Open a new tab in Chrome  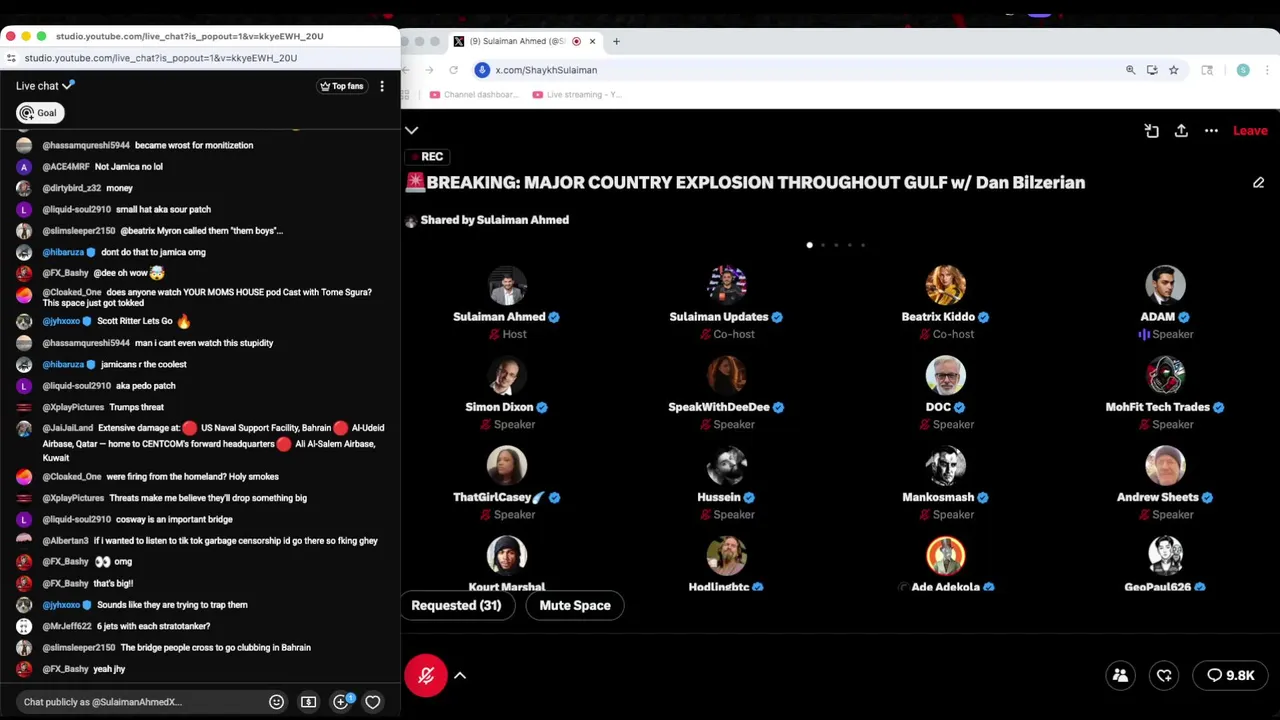616,41
